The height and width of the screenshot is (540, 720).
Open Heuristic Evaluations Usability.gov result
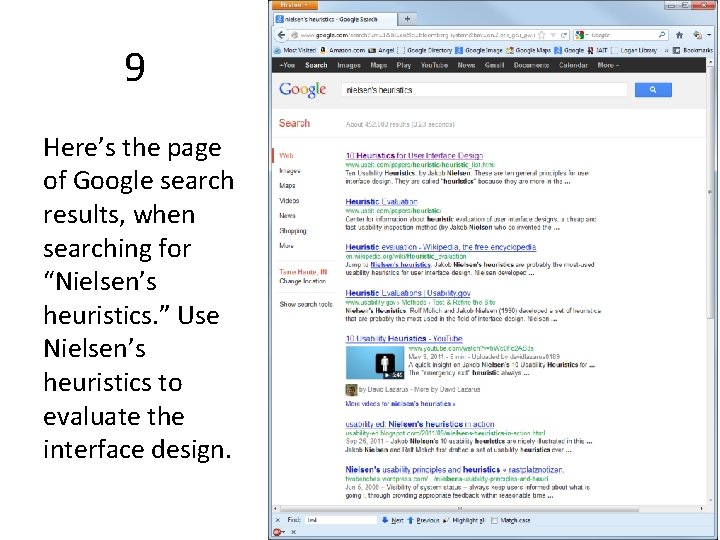[x=408, y=292]
